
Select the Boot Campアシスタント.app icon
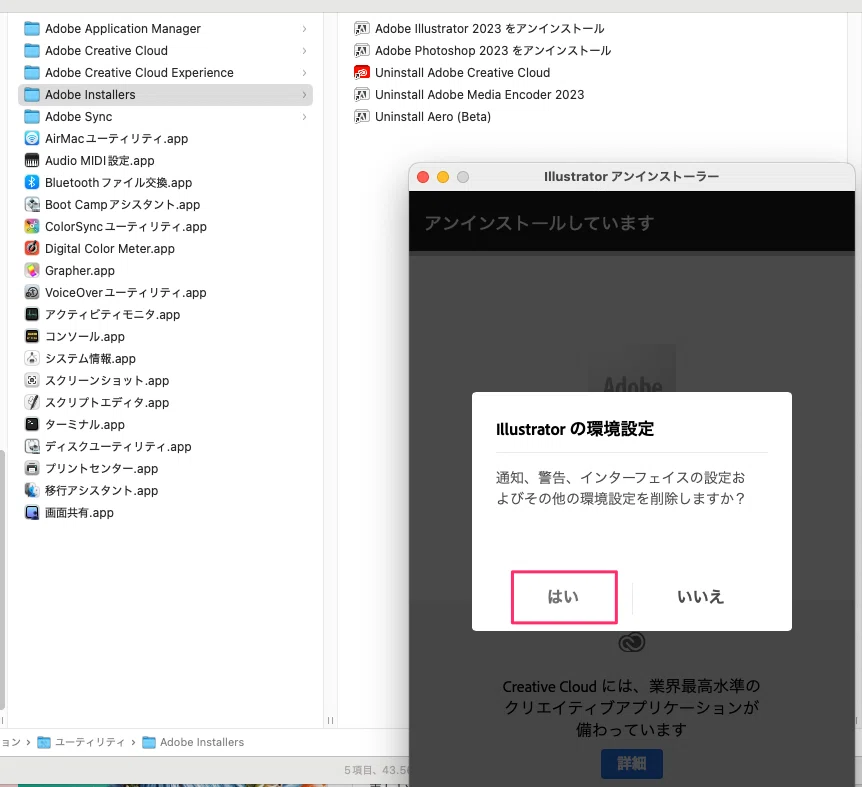pos(32,204)
